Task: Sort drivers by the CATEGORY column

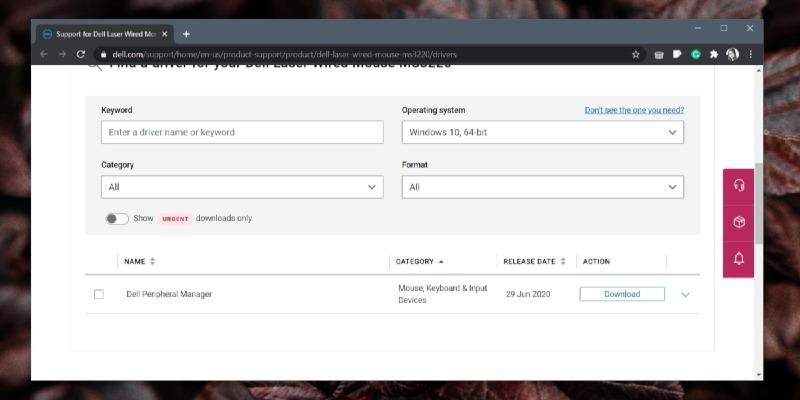Action: coord(419,261)
